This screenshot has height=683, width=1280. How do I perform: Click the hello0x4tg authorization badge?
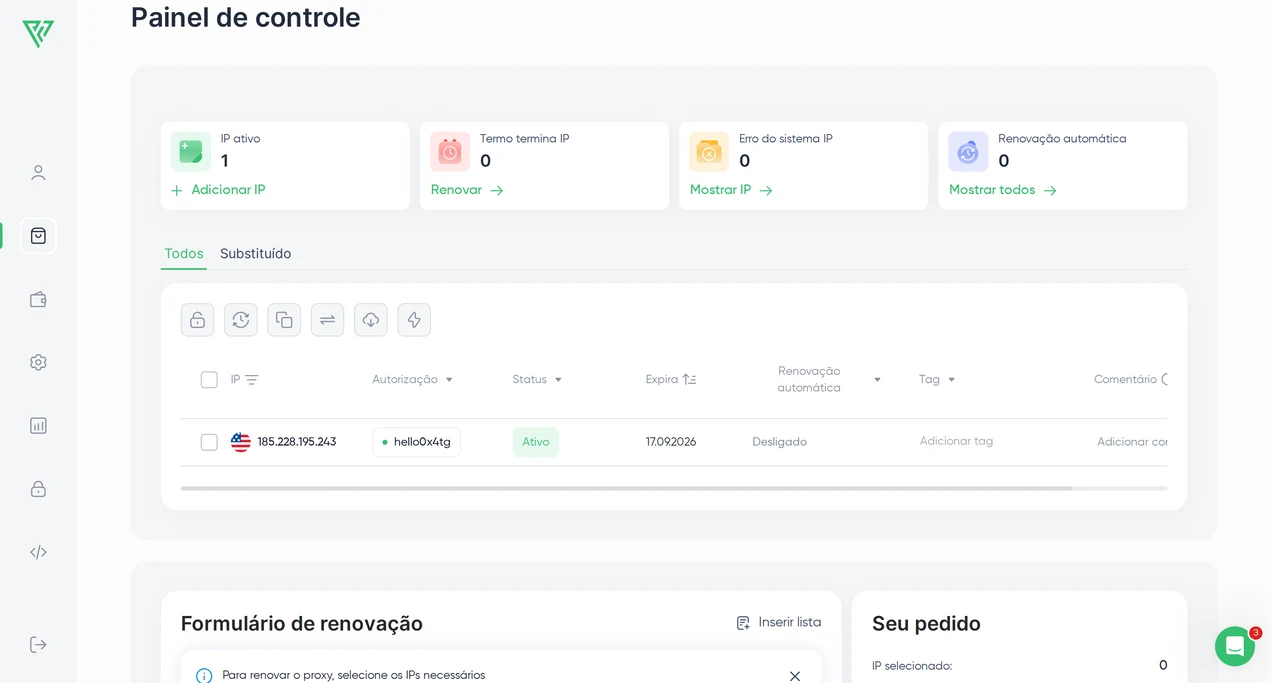coord(416,442)
